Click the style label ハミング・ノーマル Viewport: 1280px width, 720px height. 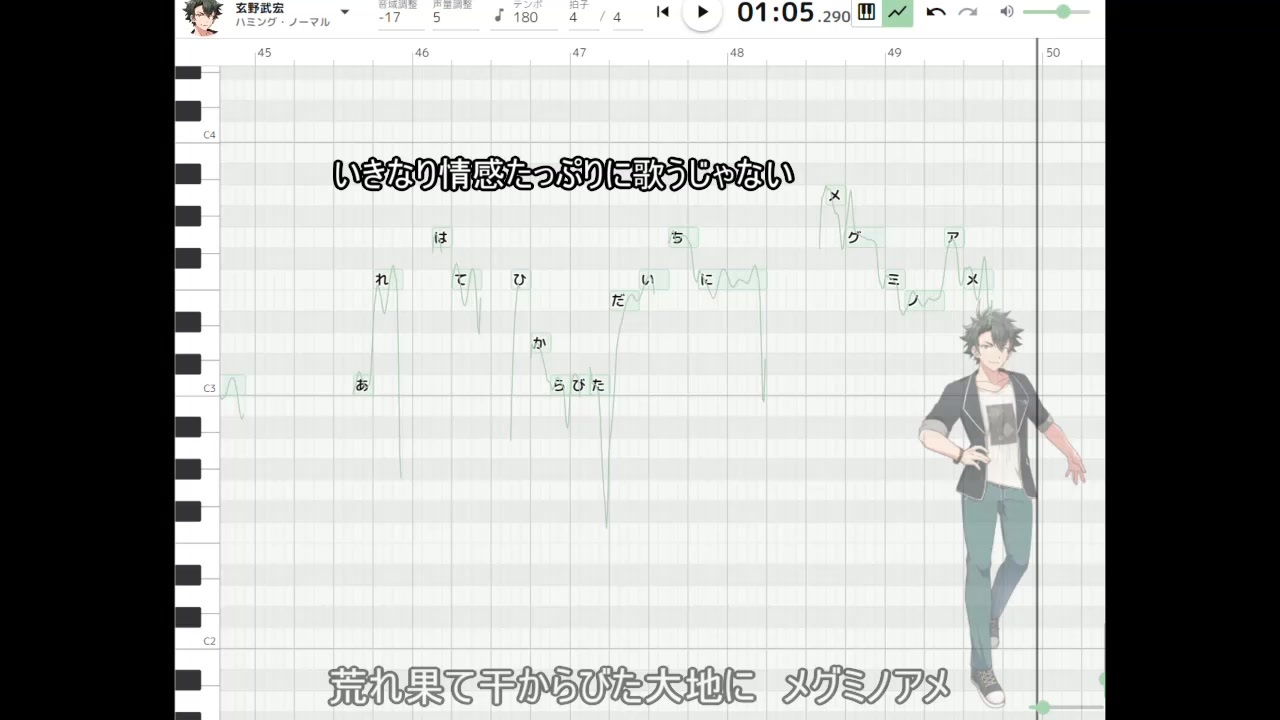pyautogui.click(x=282, y=22)
